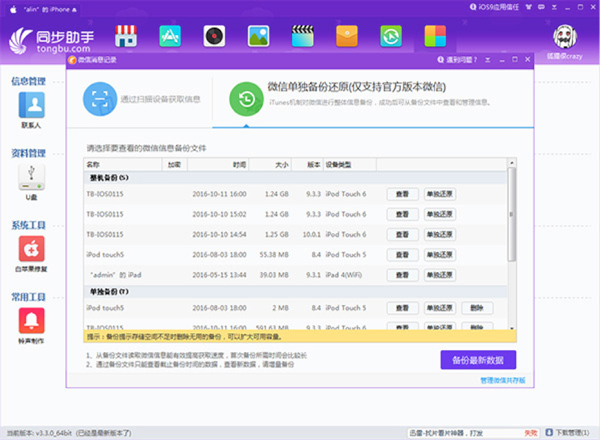
Task: View the admin iPad backup
Action: coord(402,275)
